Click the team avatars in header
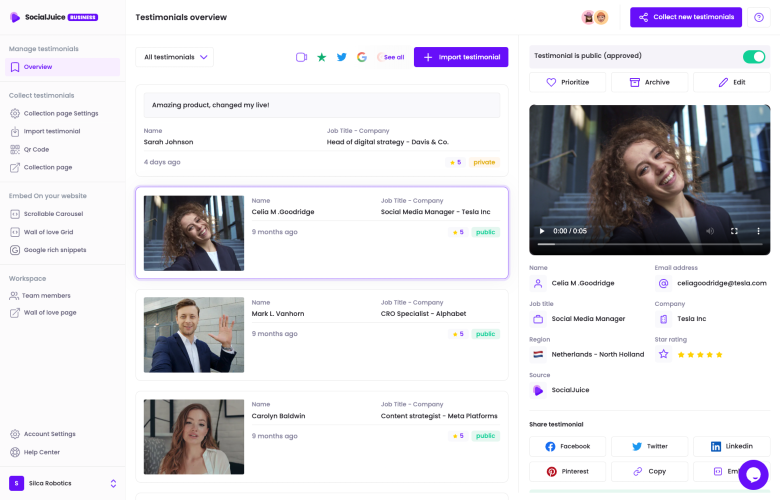Viewport: 780px width, 500px height. [595, 17]
